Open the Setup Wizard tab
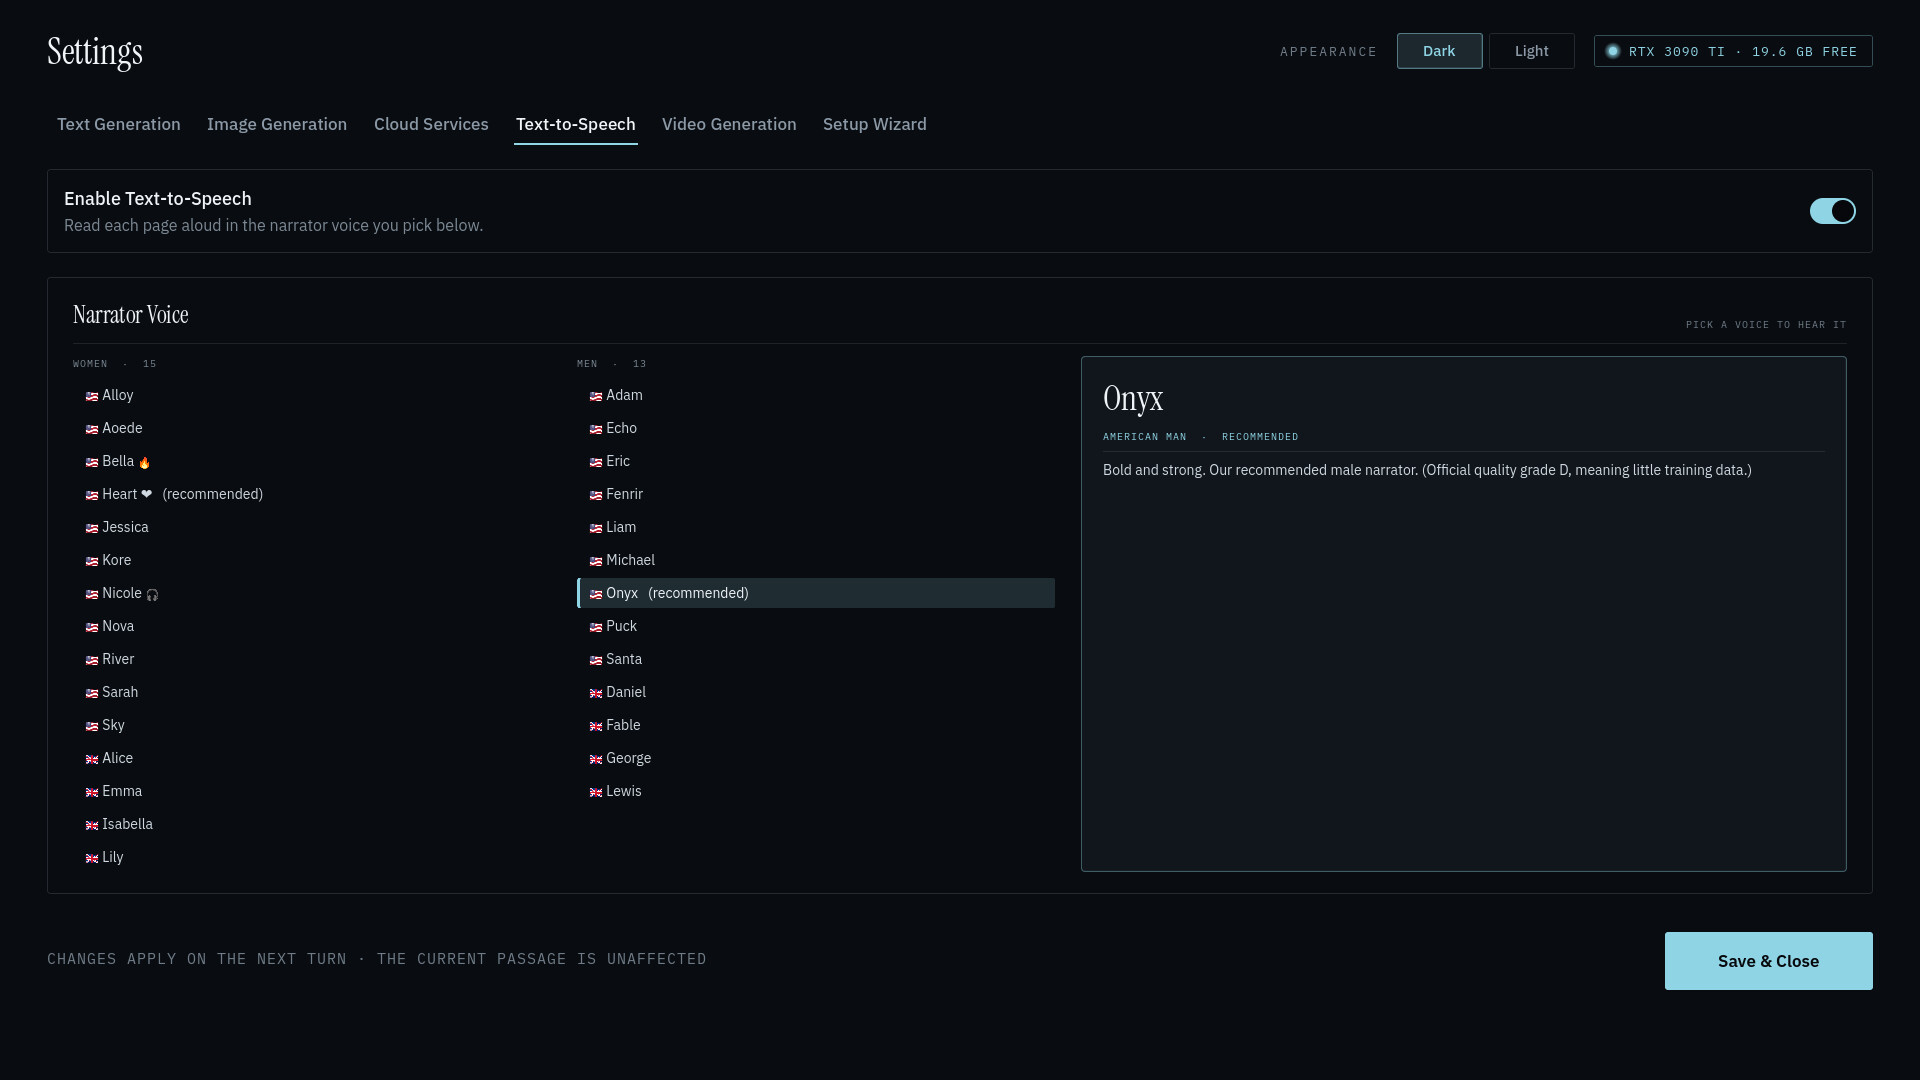The image size is (1920, 1080). (875, 124)
